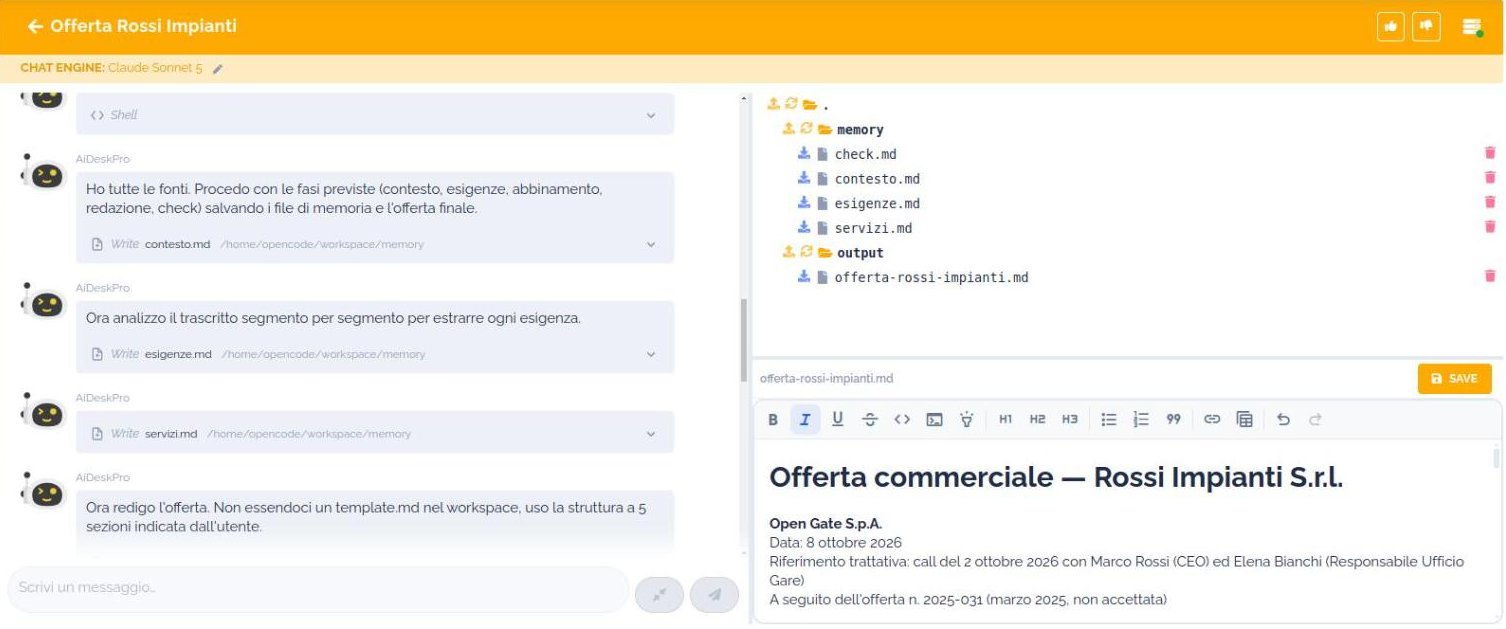Viewport: 1506px width, 629px height.
Task: Click the editor document scrollbar
Action: point(1496,458)
